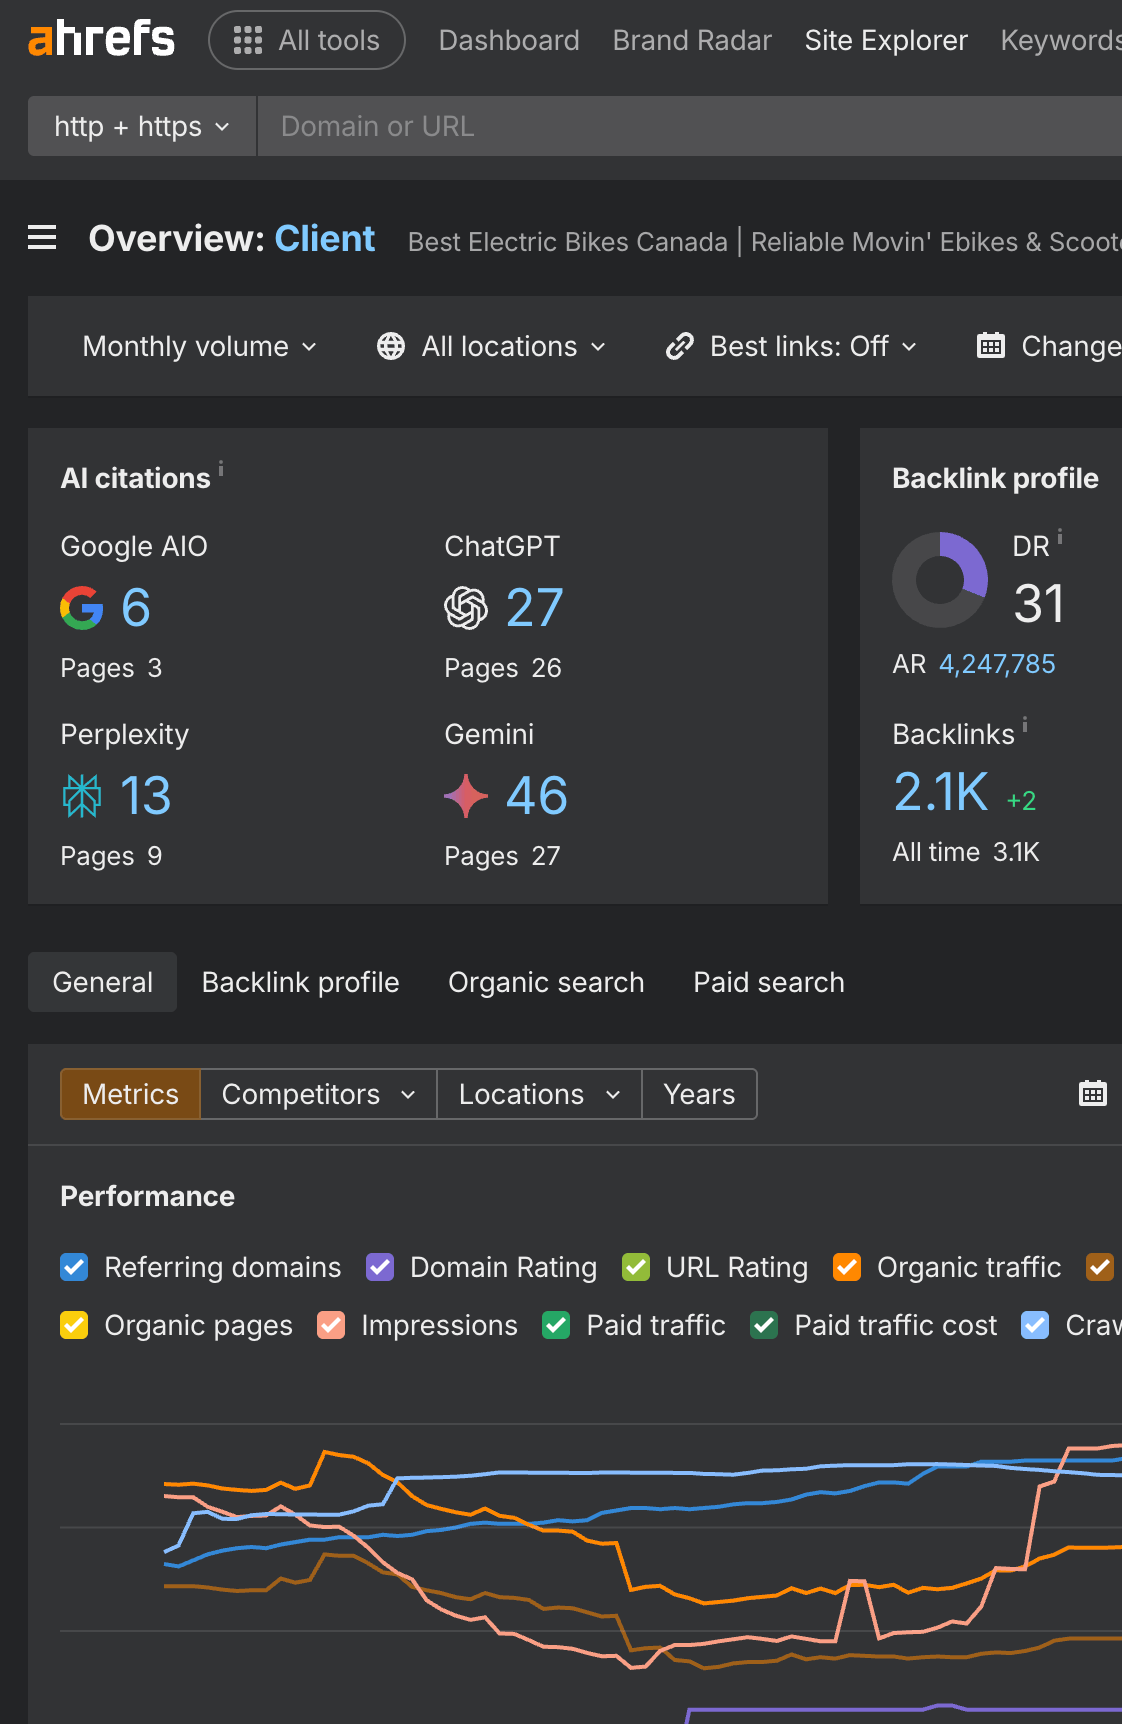Open the Best links: Off dropdown
The image size is (1122, 1724).
[792, 346]
